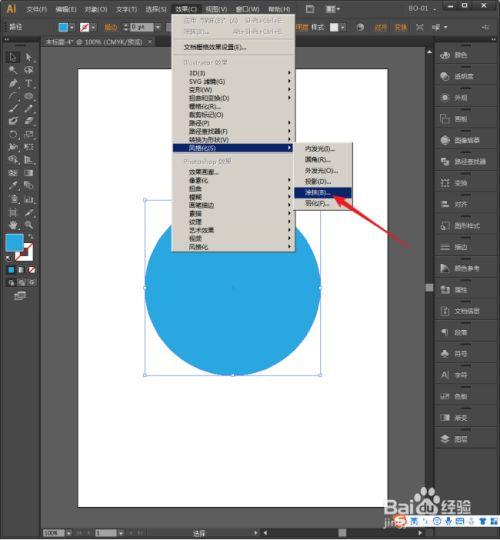Select the Eraser tool

click(x=29, y=121)
